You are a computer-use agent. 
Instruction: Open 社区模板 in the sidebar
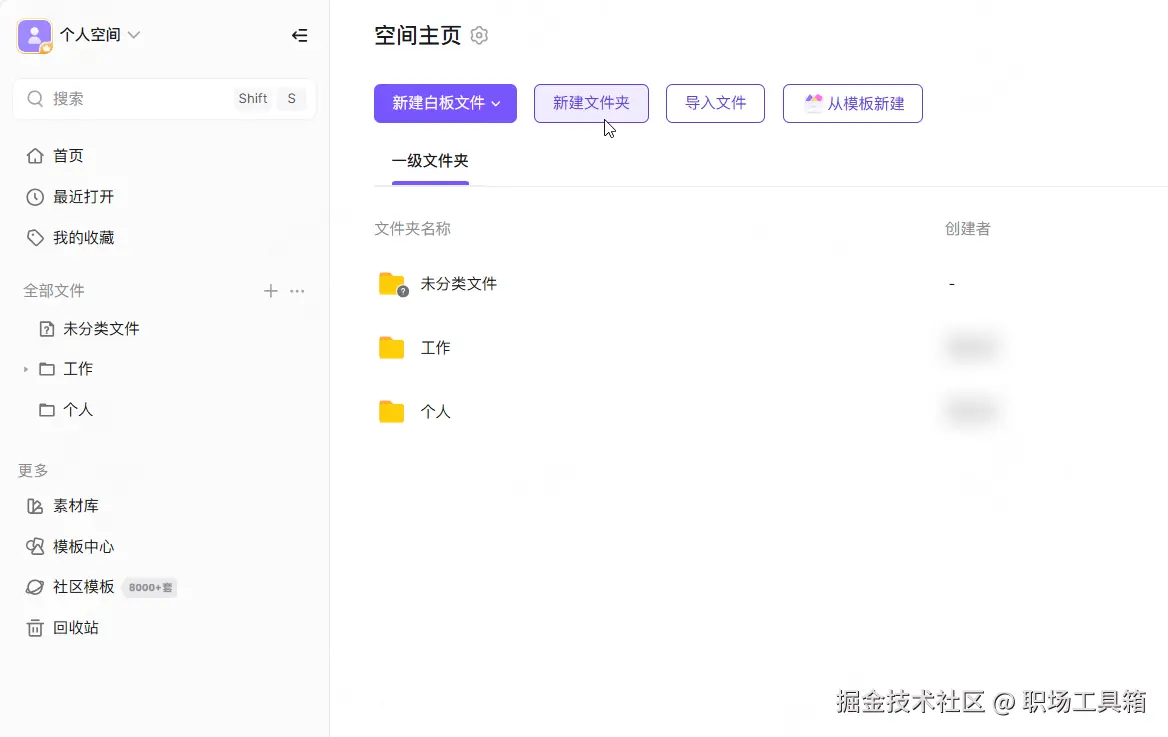(x=83, y=587)
